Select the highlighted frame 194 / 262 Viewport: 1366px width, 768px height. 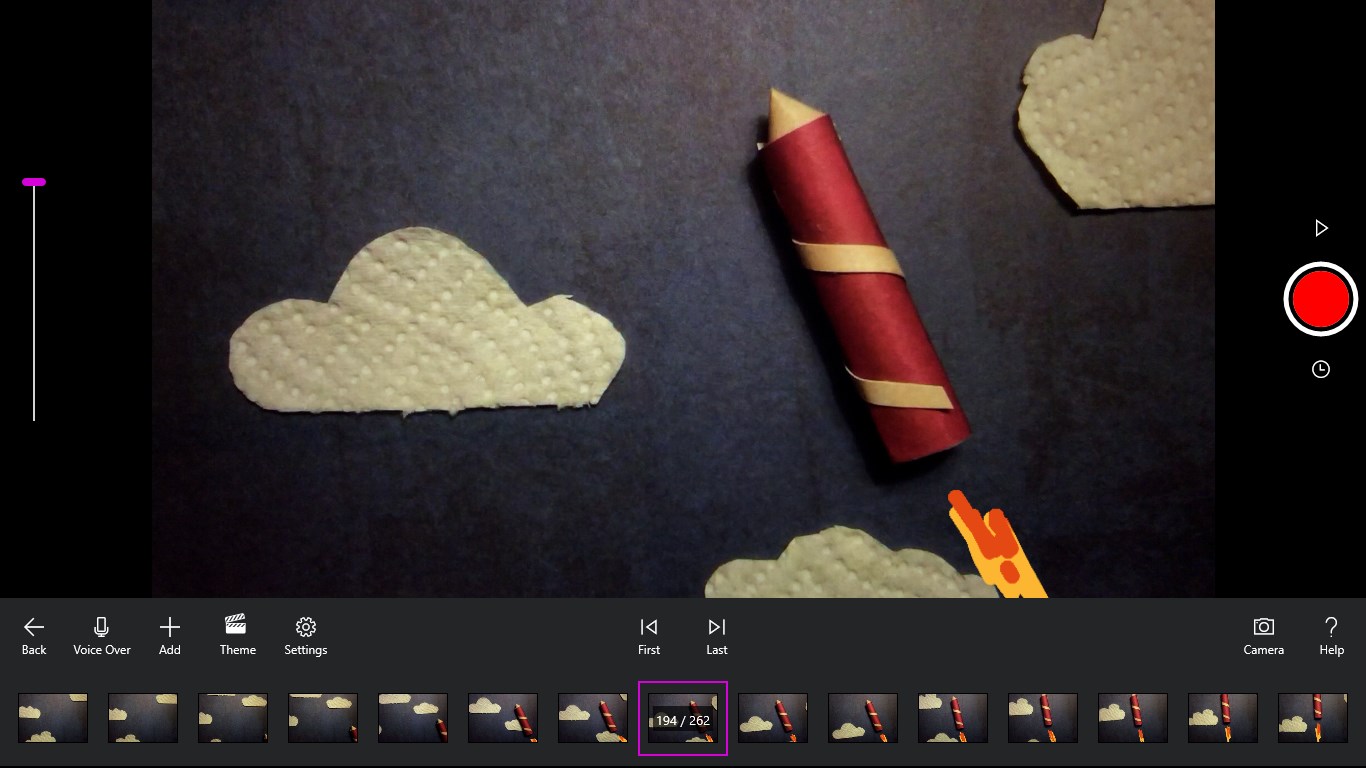click(x=683, y=719)
